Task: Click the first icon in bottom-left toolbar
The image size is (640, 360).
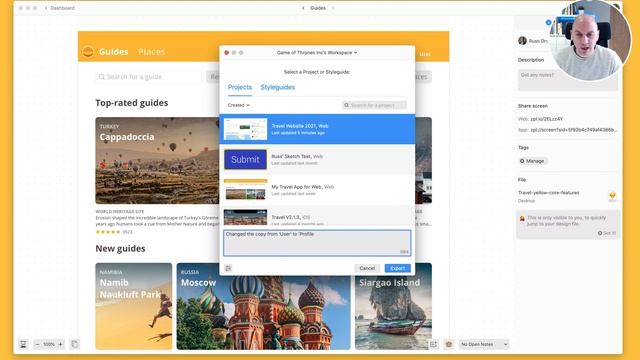Action: [x=23, y=344]
